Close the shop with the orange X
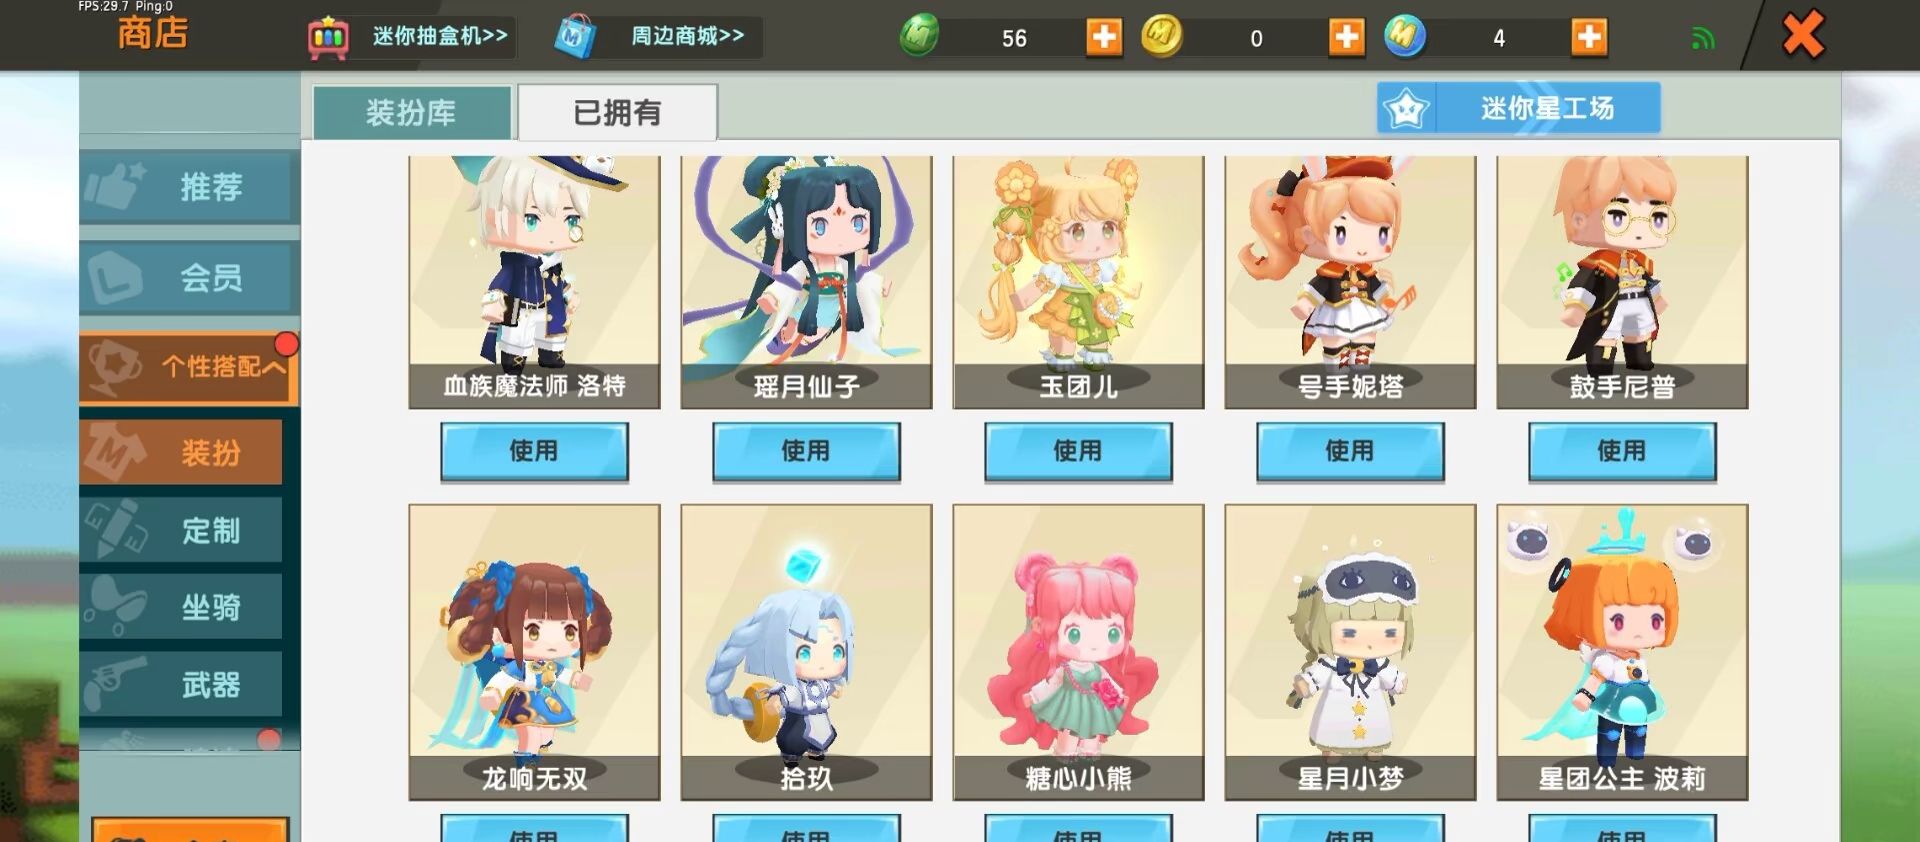 point(1803,36)
